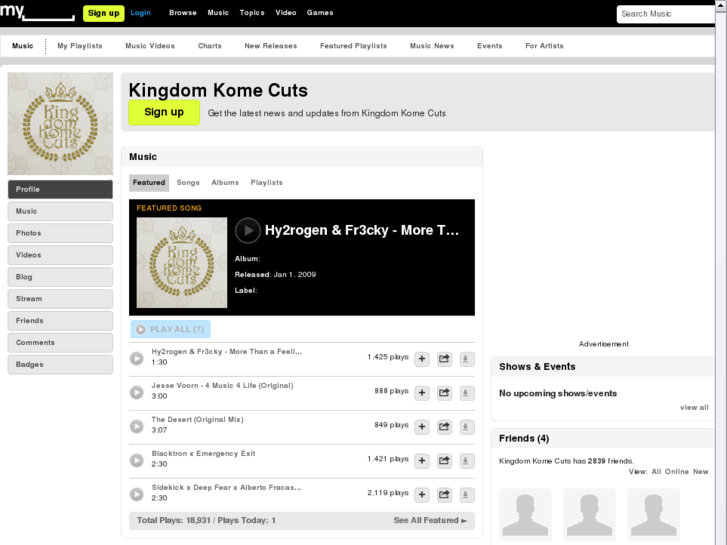Download the Jesse Voorn track
Screen dimensions: 727x545
(466, 393)
